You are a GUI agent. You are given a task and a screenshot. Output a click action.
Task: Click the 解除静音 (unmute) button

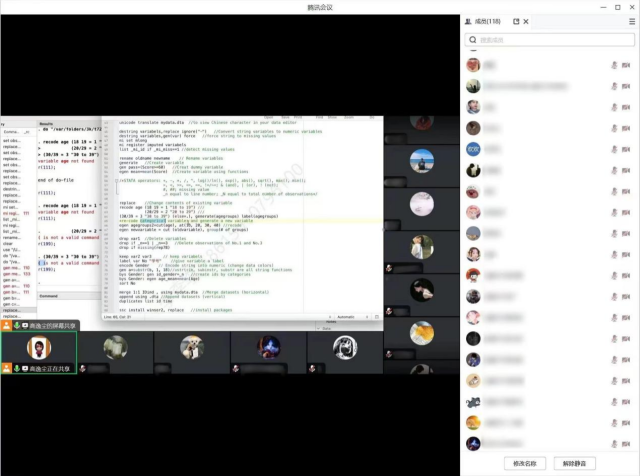(583, 463)
